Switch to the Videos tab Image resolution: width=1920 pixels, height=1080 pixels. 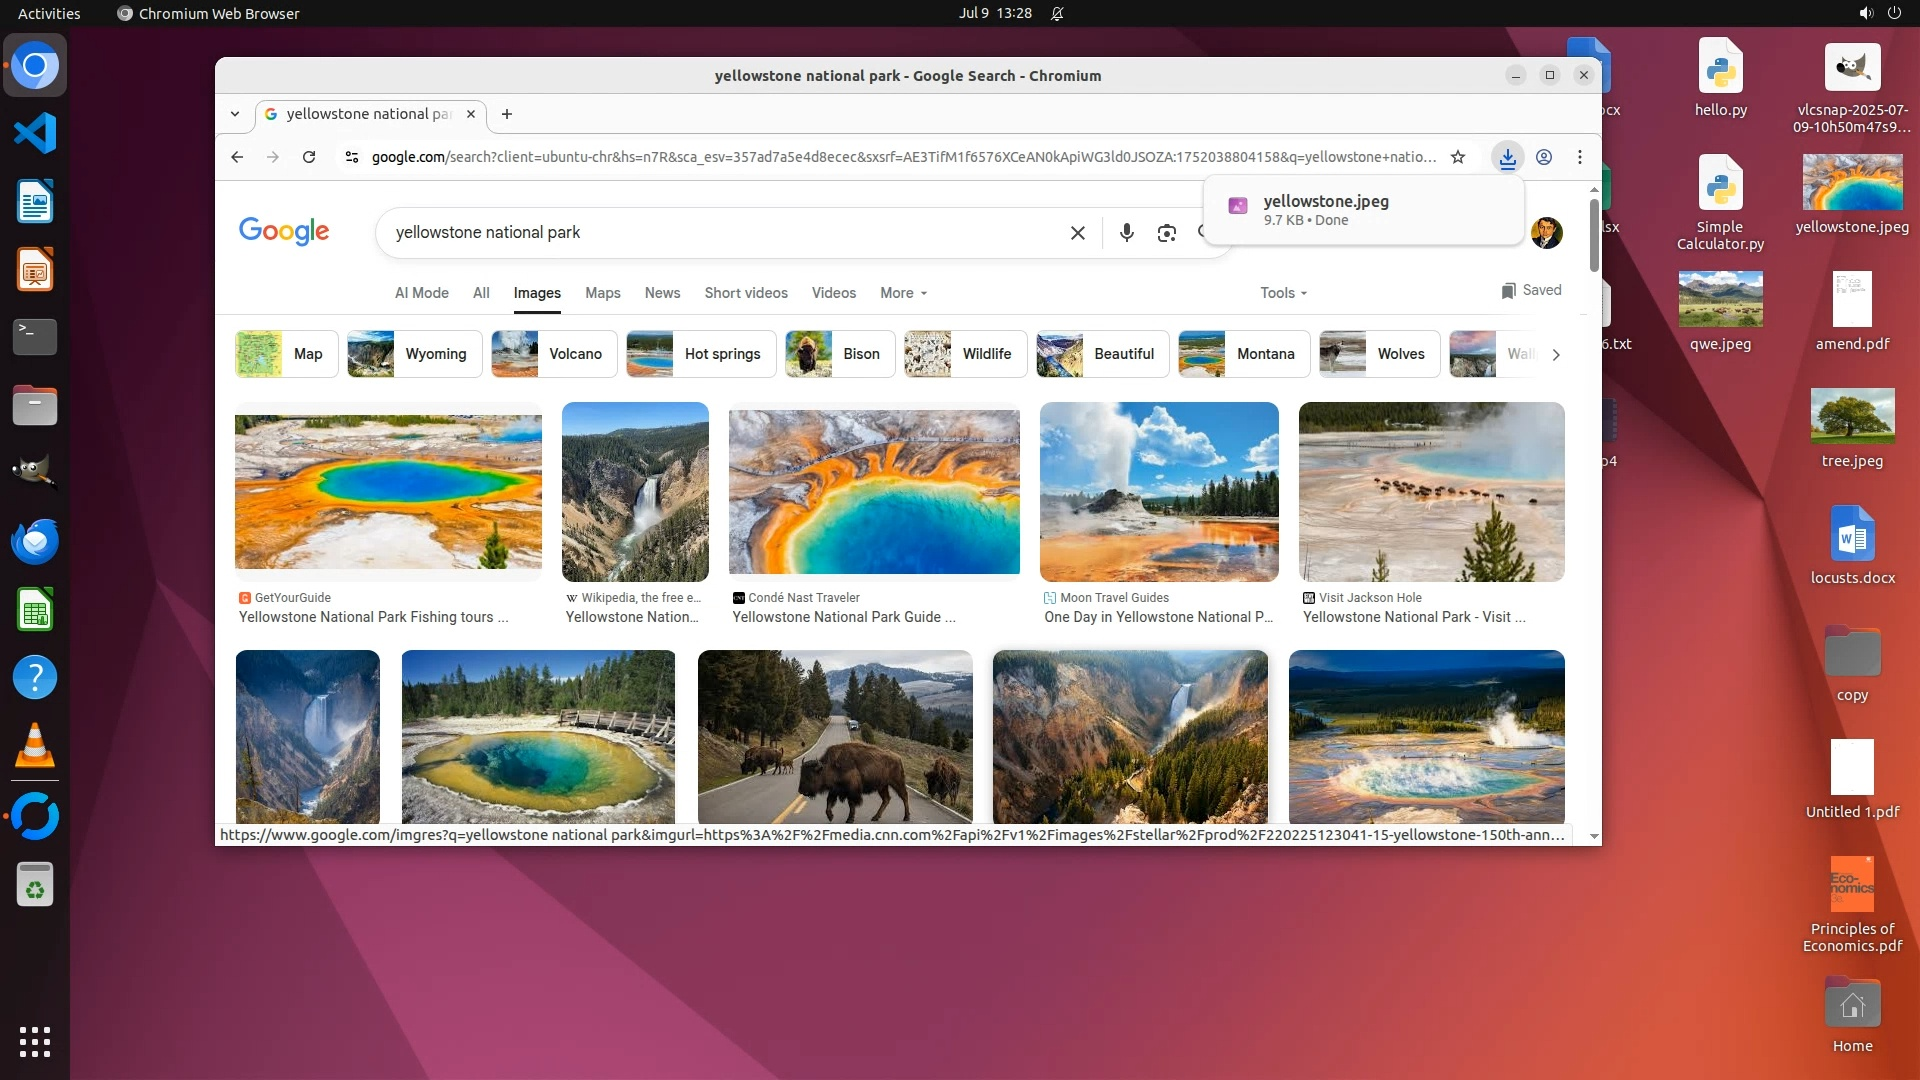click(x=833, y=293)
